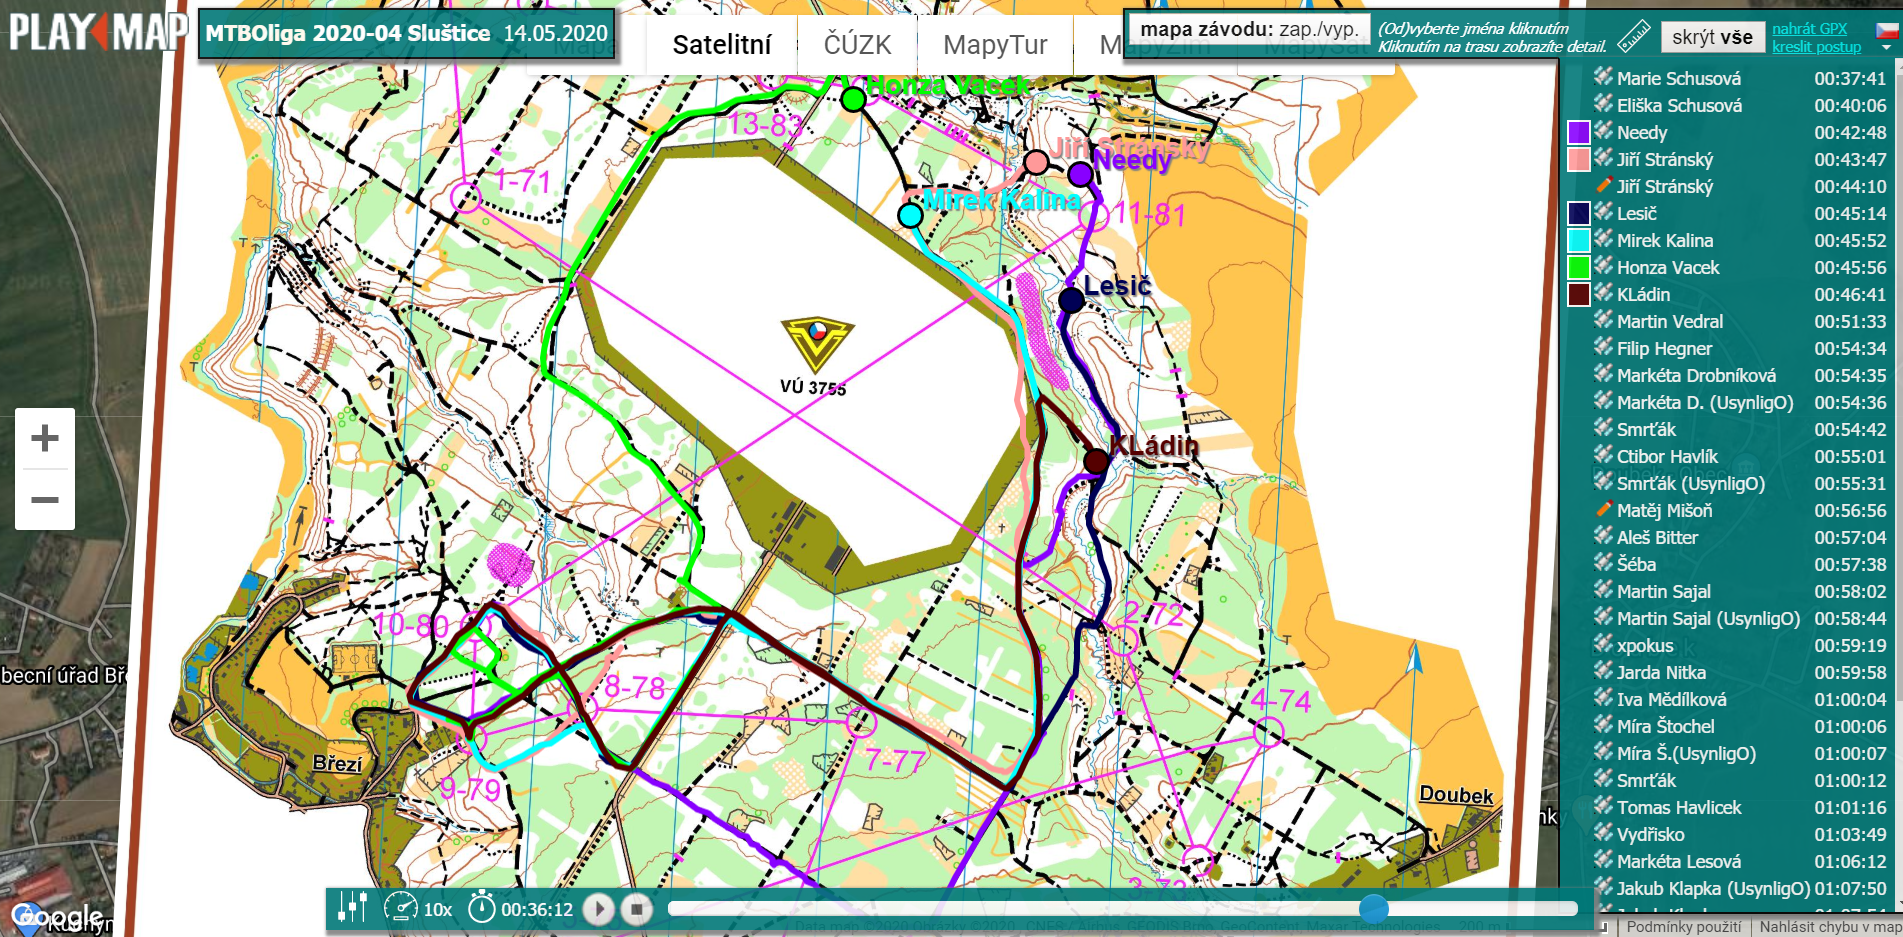Image resolution: width=1903 pixels, height=937 pixels.
Task: Switch to the Satelitní map tab
Action: point(721,45)
